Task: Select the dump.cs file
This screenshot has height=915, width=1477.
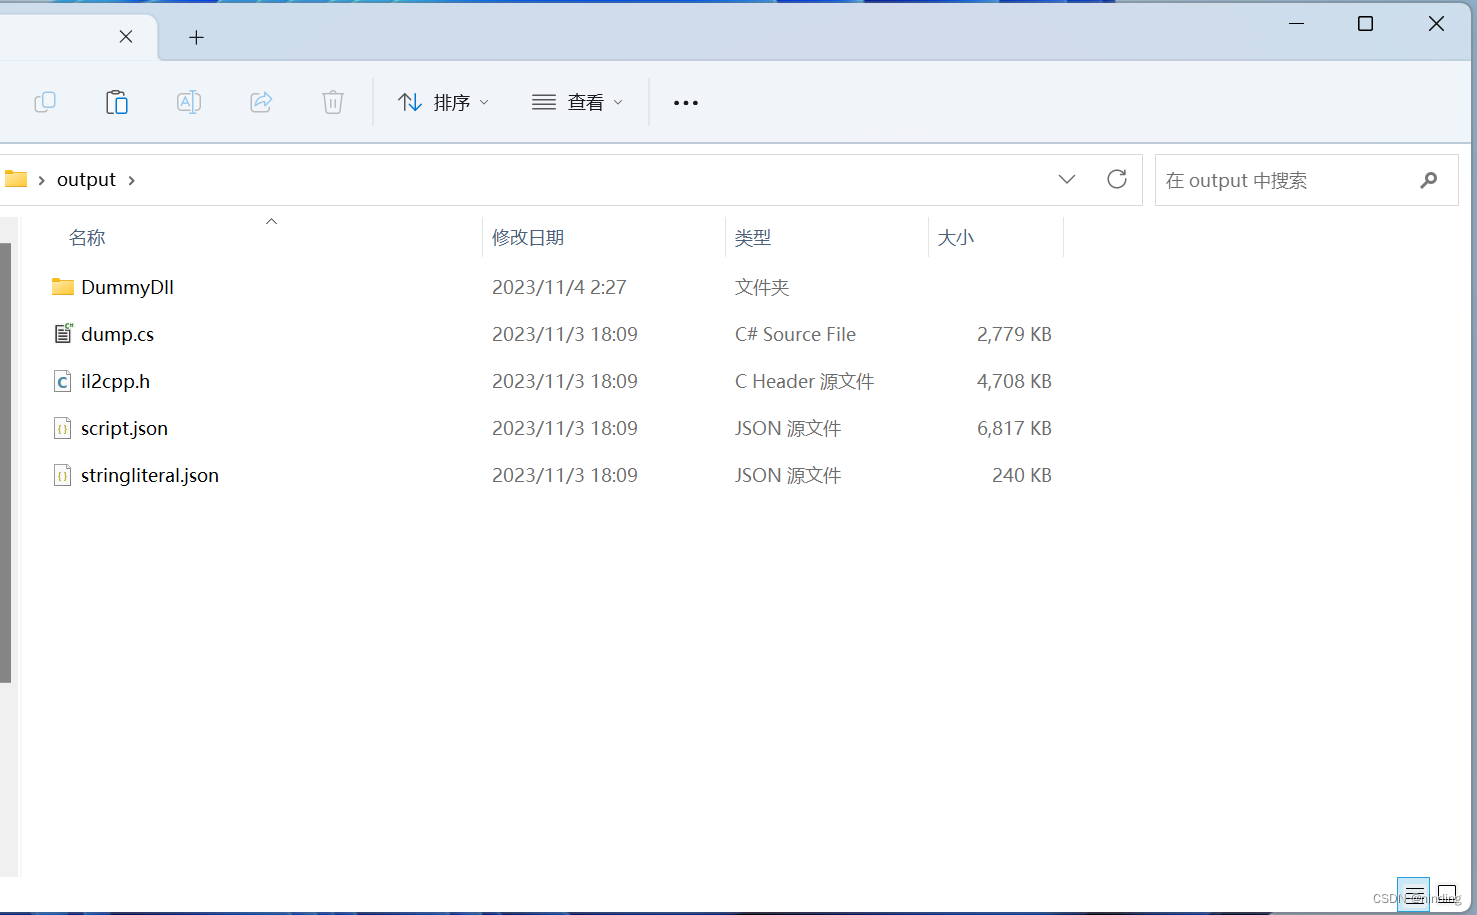Action: point(117,334)
